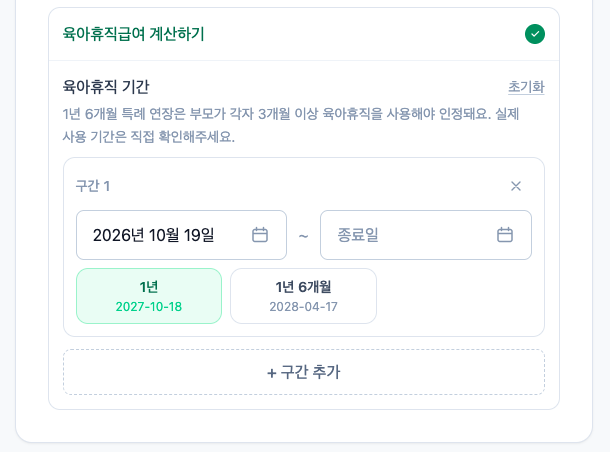Click the 구간 1 label

pyautogui.click(x=93, y=186)
